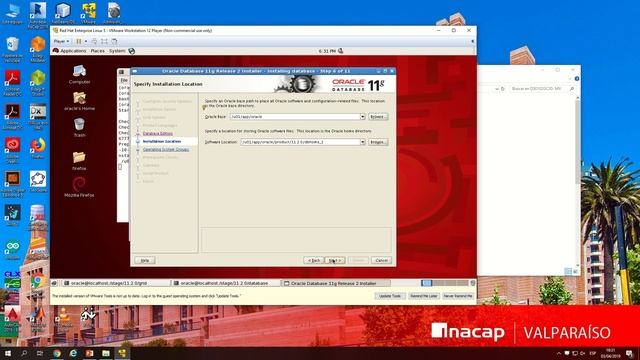The image size is (640, 360).
Task: Click Browse next to Oracle Base
Action: (x=378, y=117)
